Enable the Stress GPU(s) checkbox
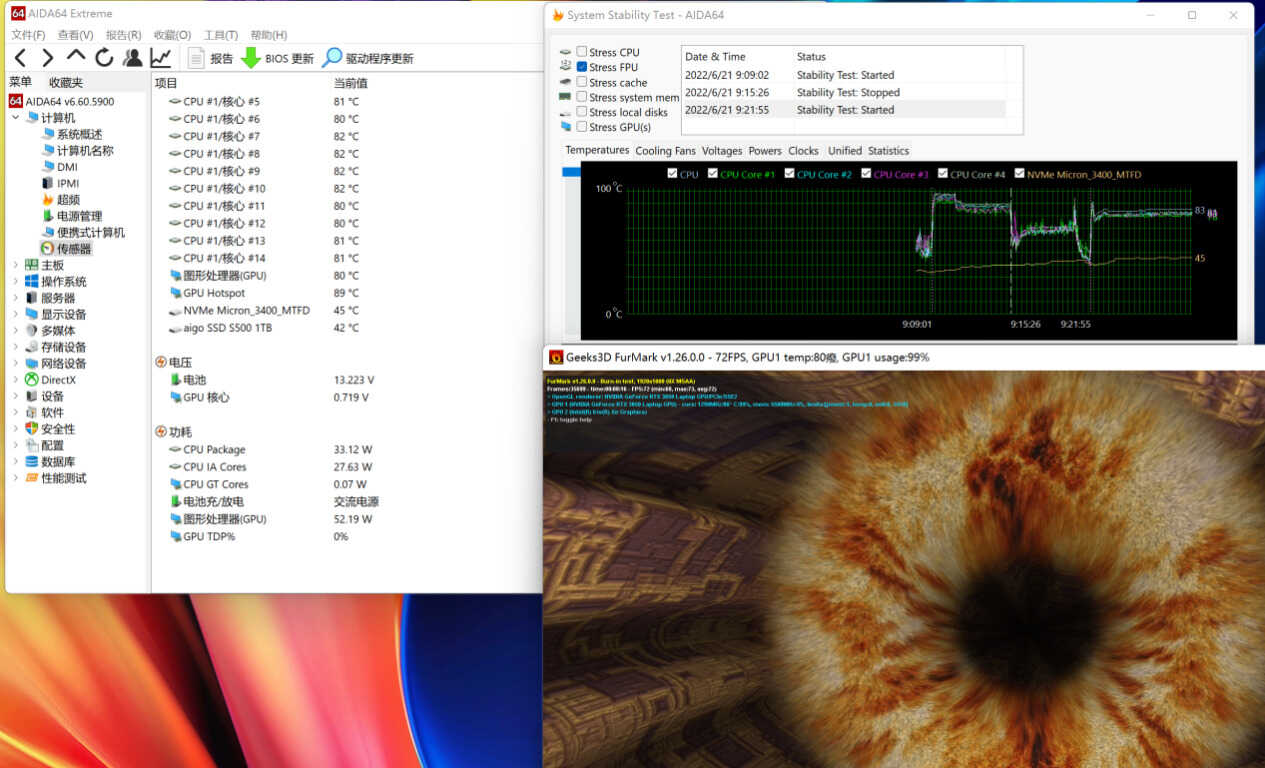1265x768 pixels. coord(582,127)
